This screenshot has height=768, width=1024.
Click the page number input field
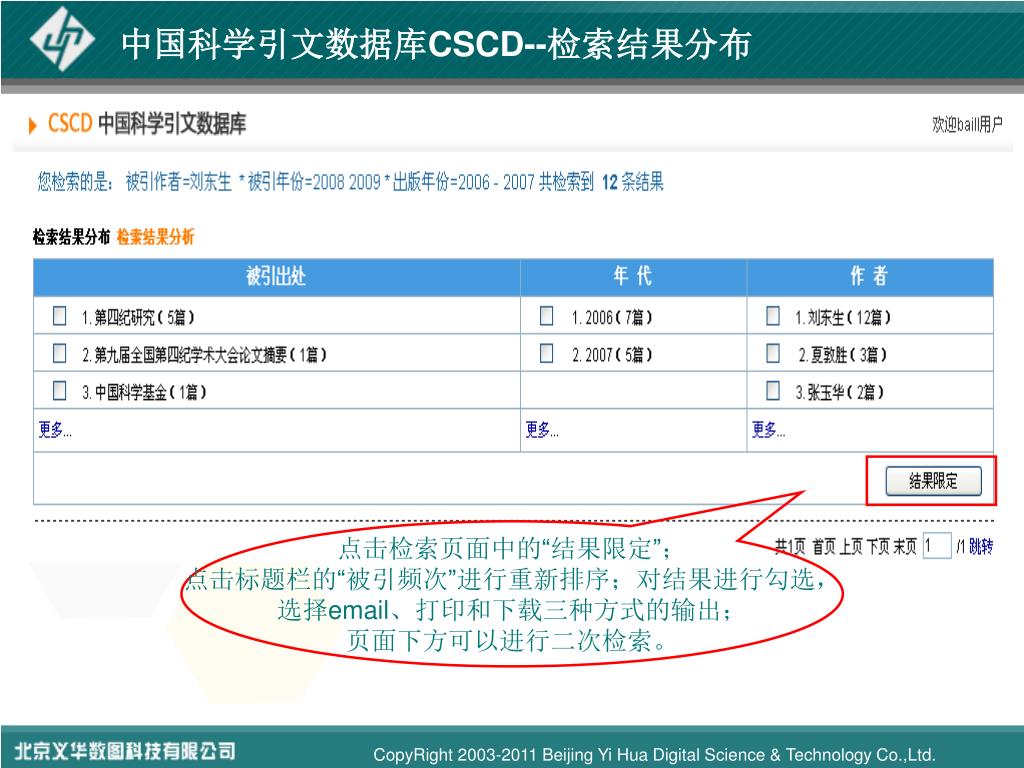(936, 546)
